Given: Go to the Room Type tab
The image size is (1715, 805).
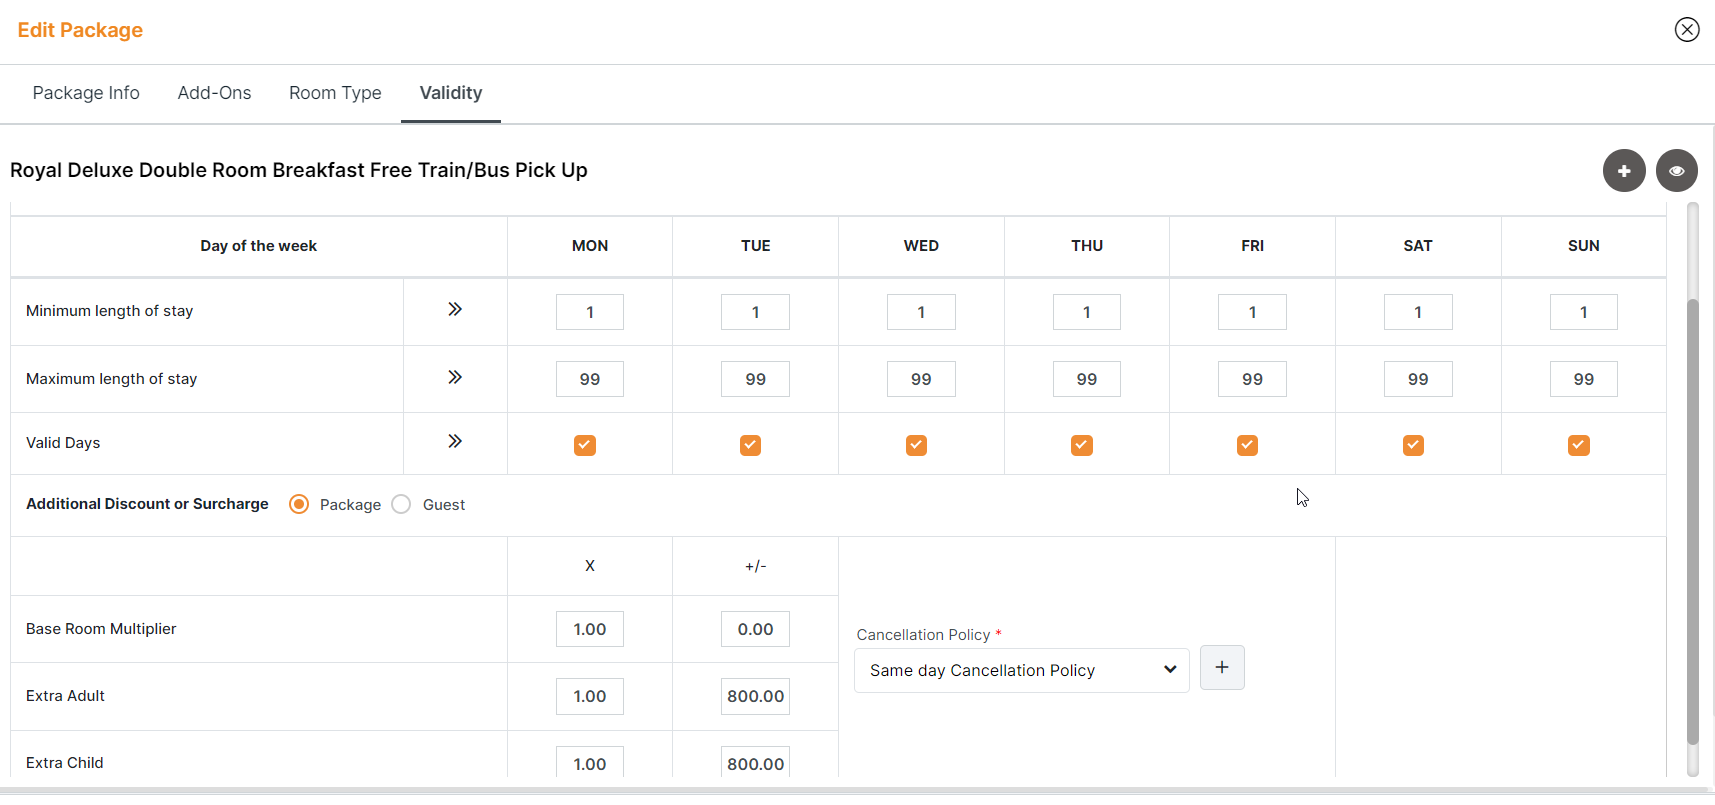Looking at the screenshot, I should [x=335, y=93].
